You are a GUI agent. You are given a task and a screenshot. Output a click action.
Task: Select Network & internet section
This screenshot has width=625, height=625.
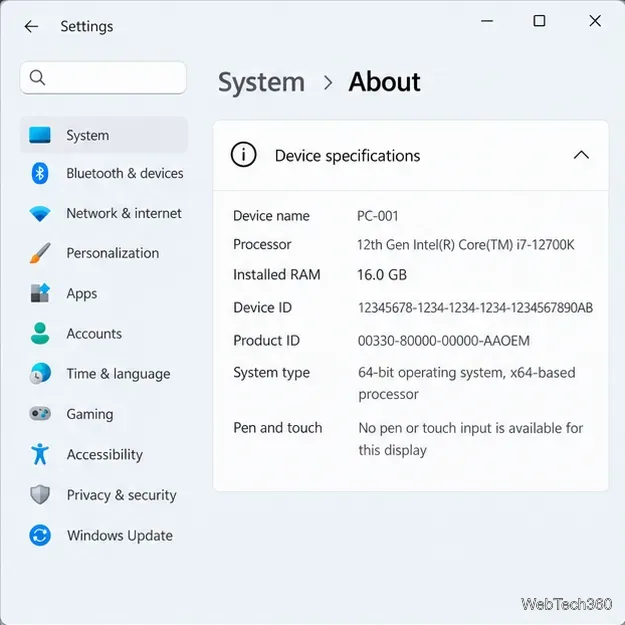click(104, 214)
